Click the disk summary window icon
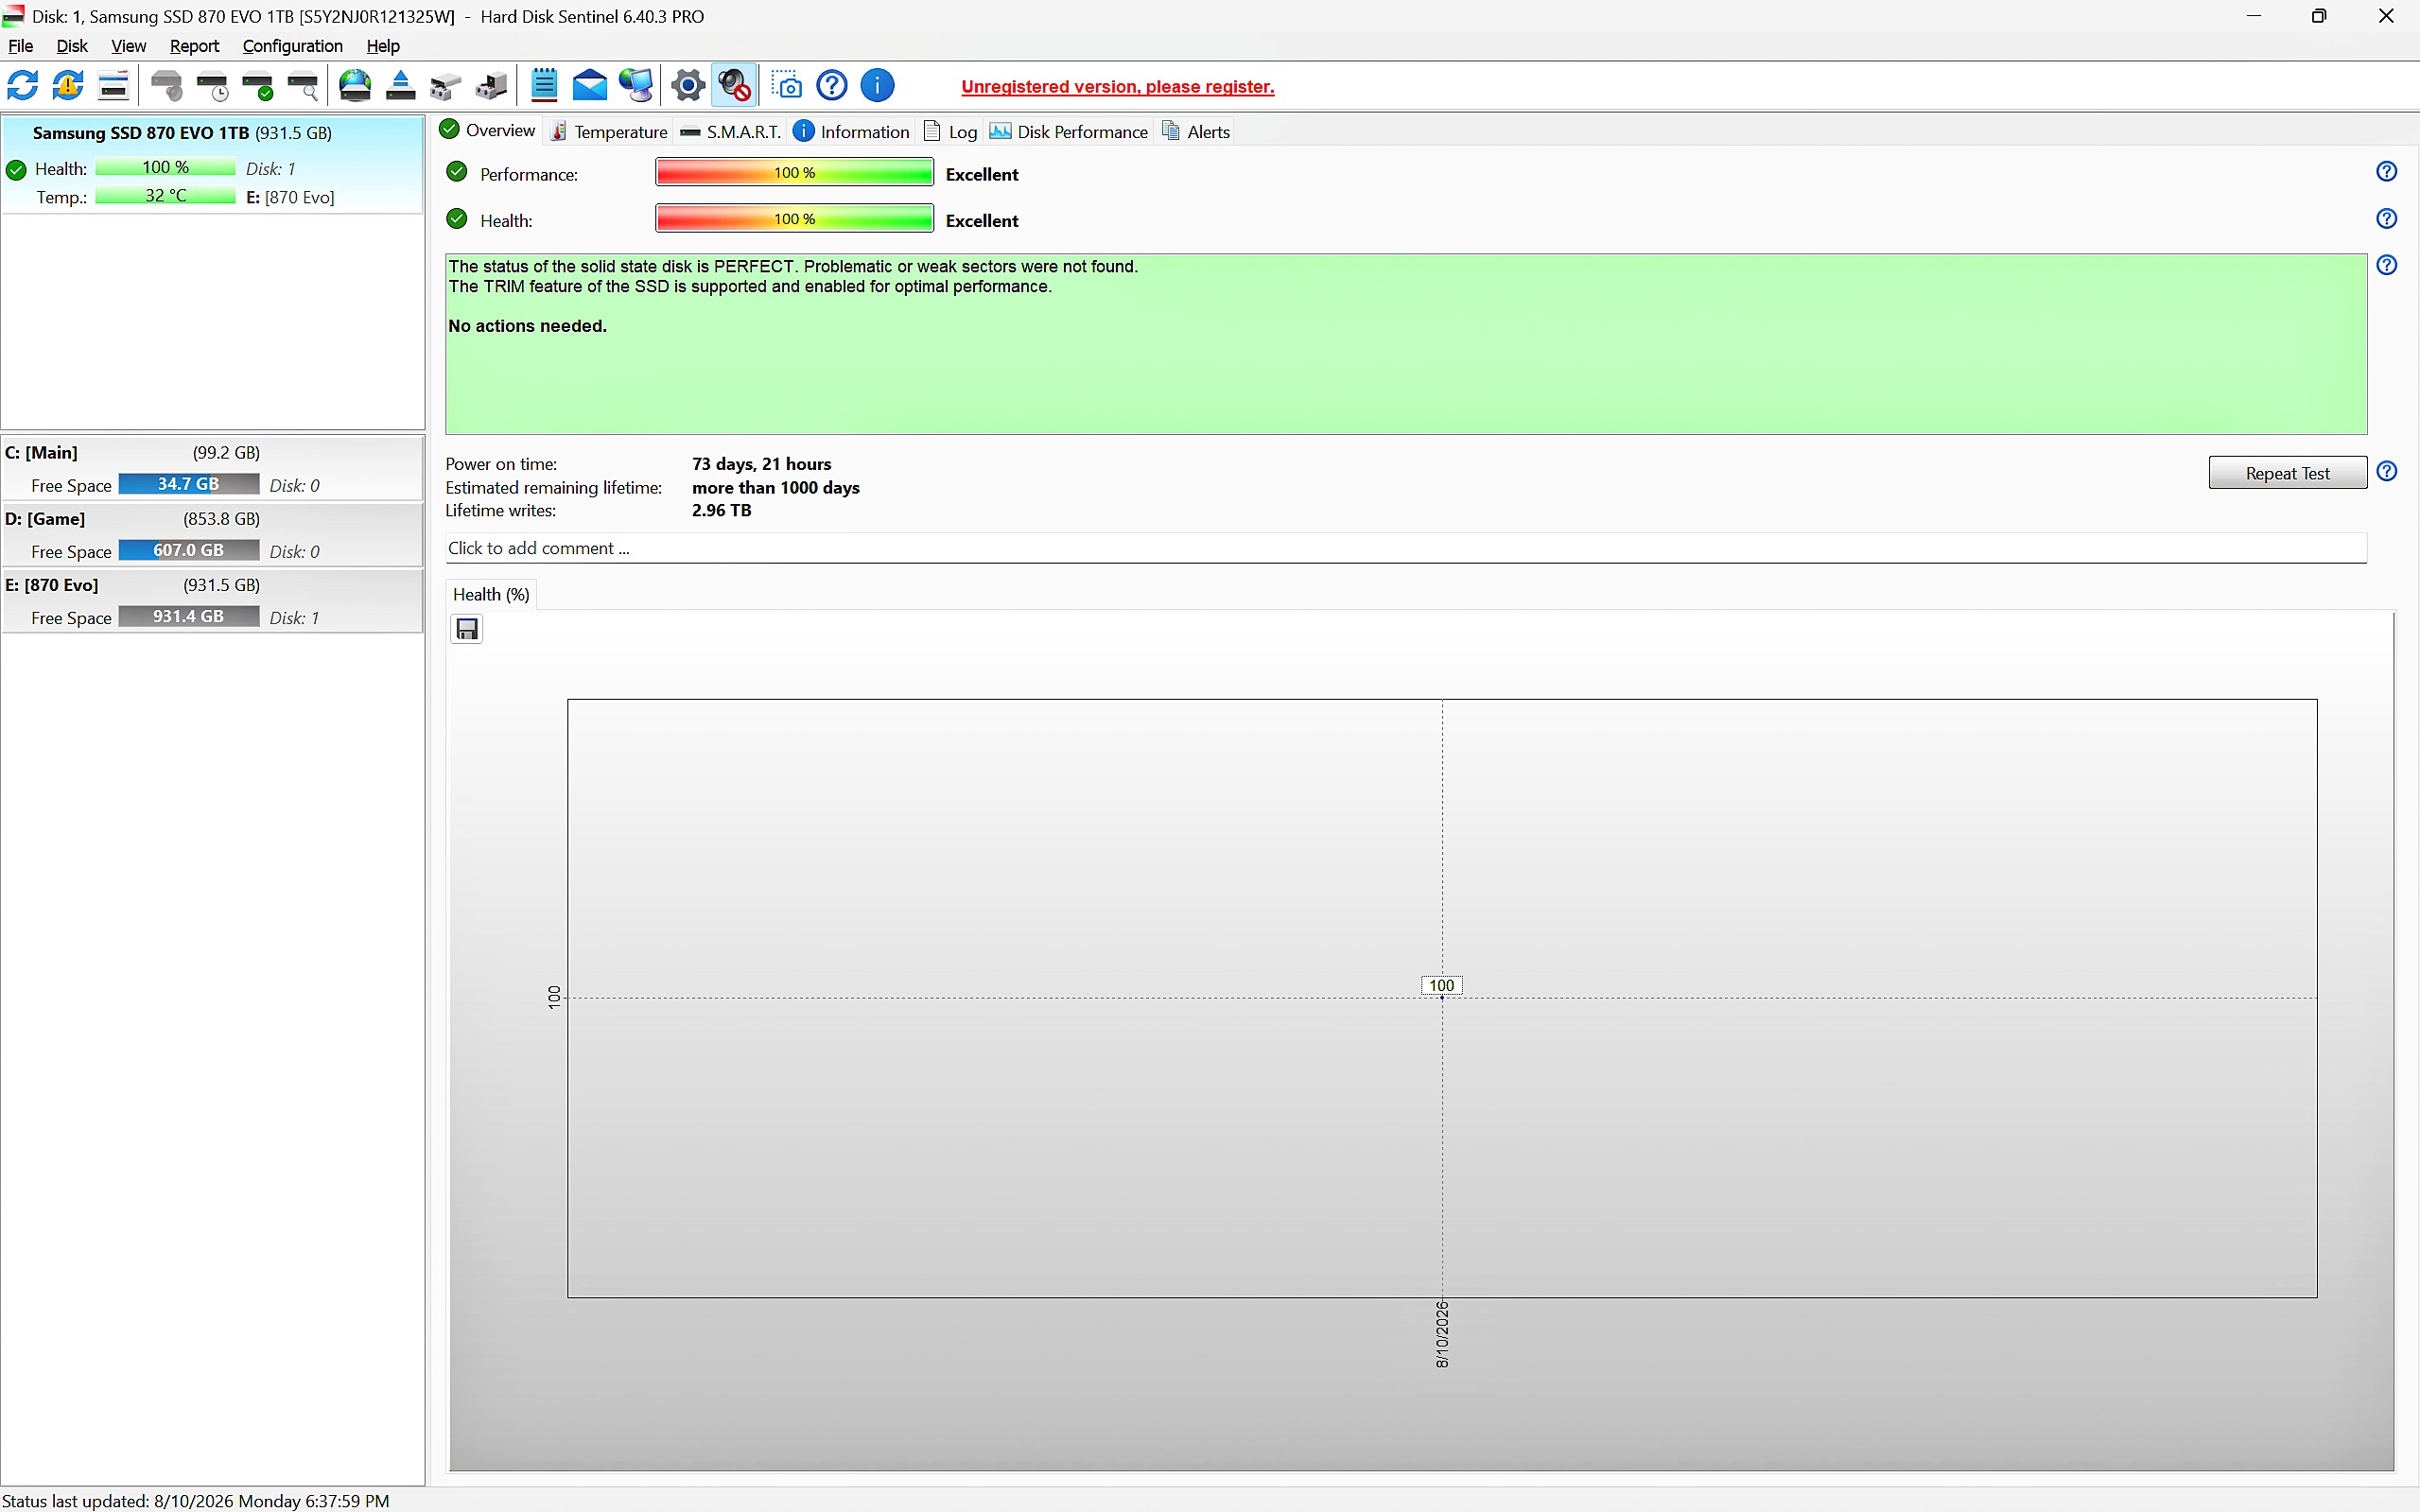 click(x=114, y=86)
